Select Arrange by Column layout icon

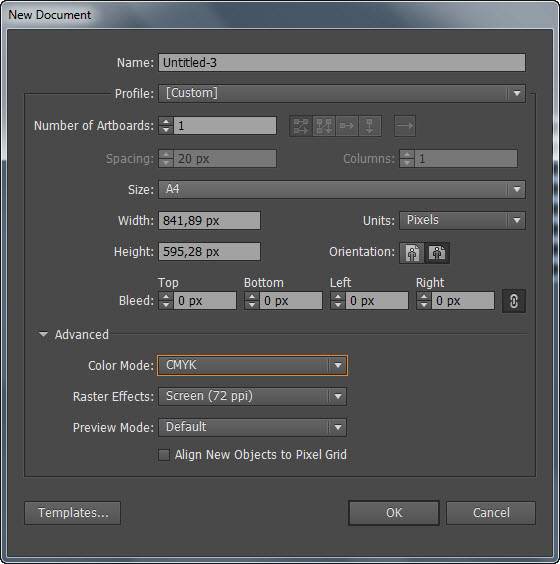tap(370, 126)
